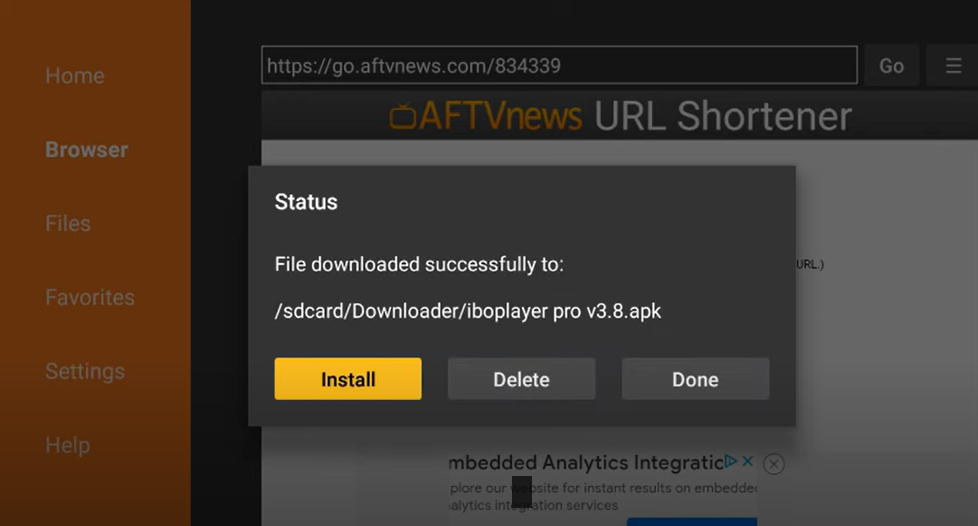Switch to the Files section
Viewport: 978px width, 526px height.
point(68,223)
